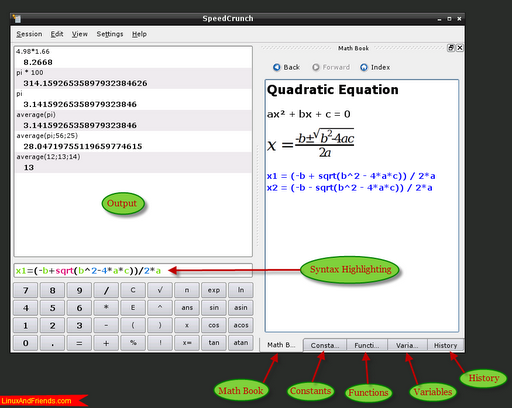The height and width of the screenshot is (408, 512).
Task: Go back in the Math Book
Action: (286, 67)
